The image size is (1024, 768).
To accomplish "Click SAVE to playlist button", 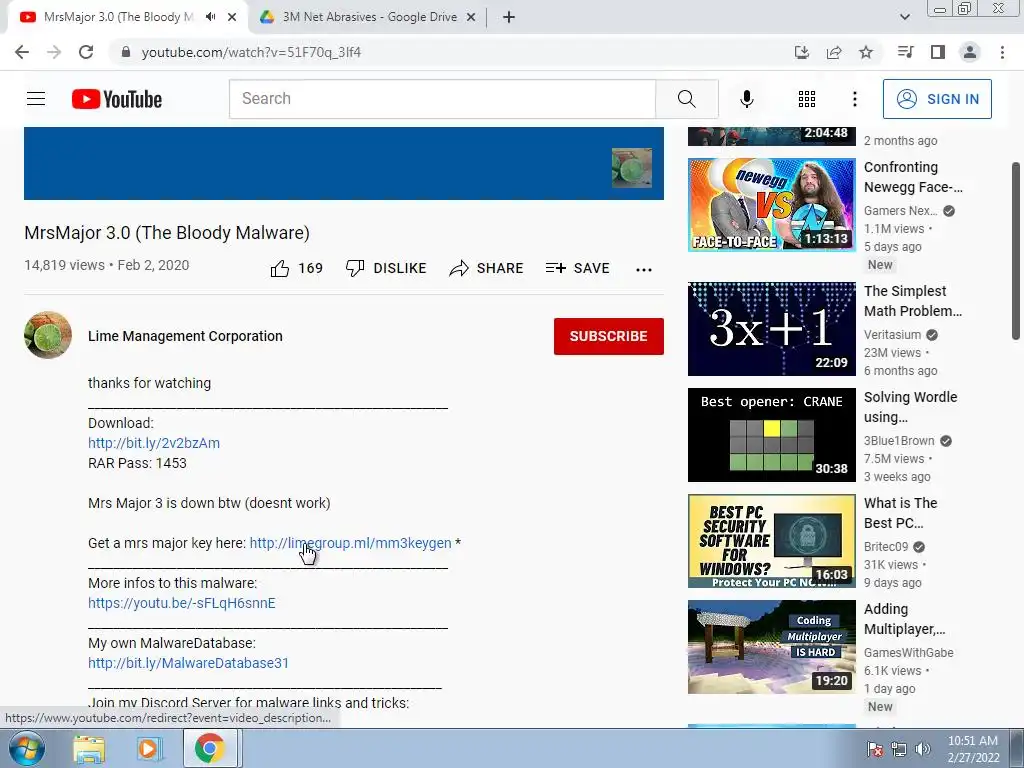I will click(577, 268).
